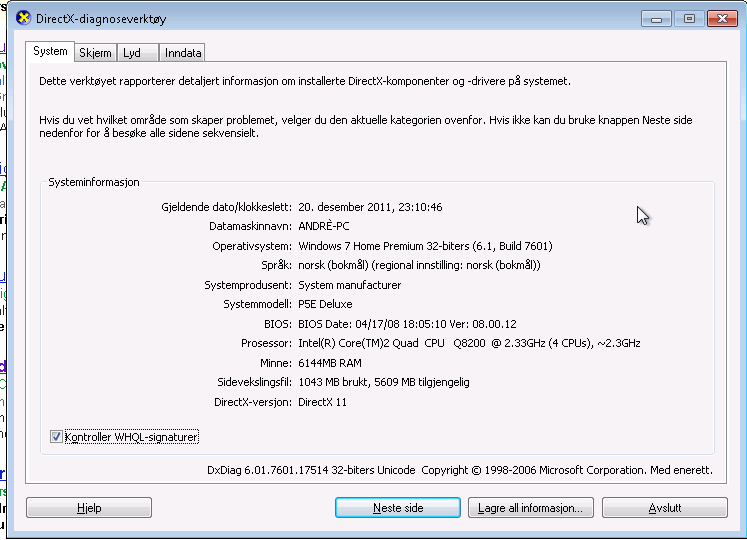Click the System manufacturer value
Screen dimensions: 747x540
pos(350,285)
